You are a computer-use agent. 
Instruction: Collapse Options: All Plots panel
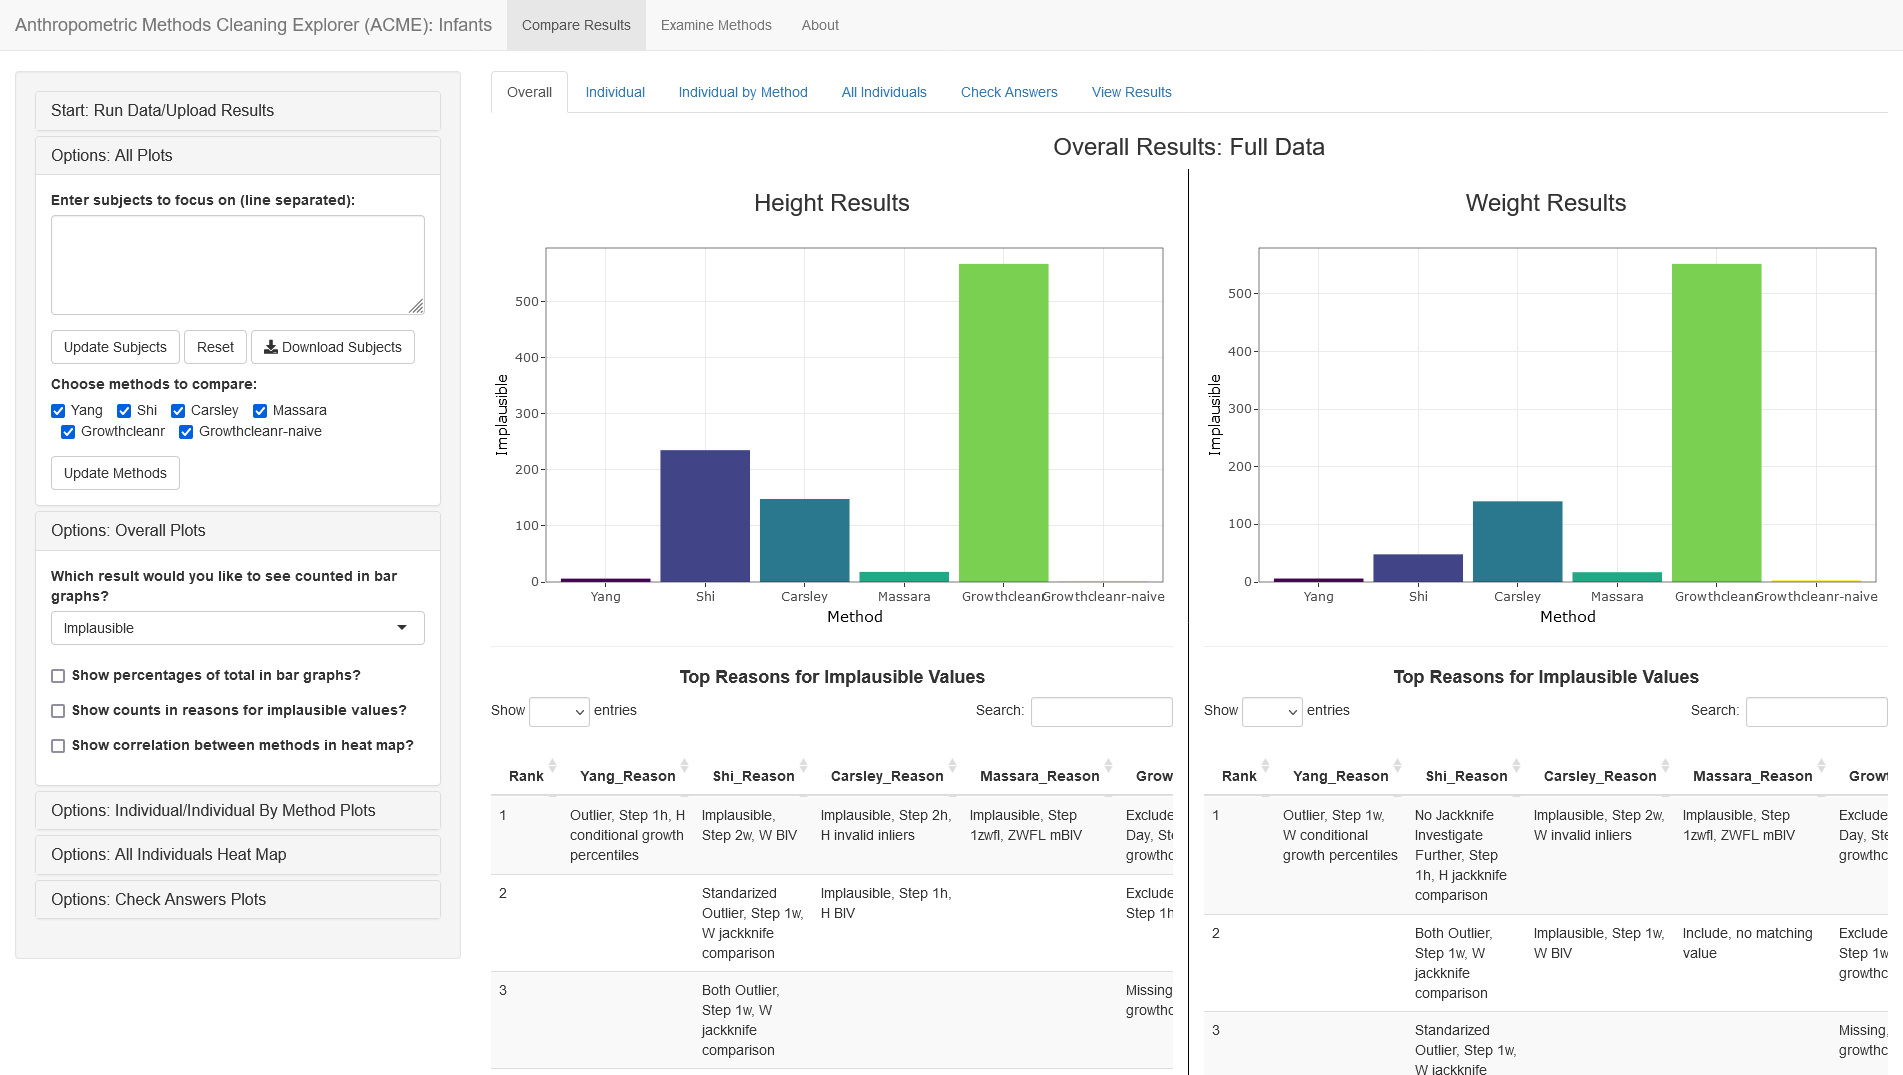238,156
